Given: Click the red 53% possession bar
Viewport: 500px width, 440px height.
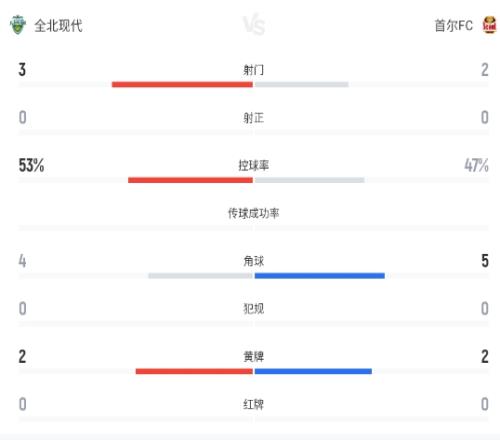Looking at the screenshot, I should tap(190, 180).
